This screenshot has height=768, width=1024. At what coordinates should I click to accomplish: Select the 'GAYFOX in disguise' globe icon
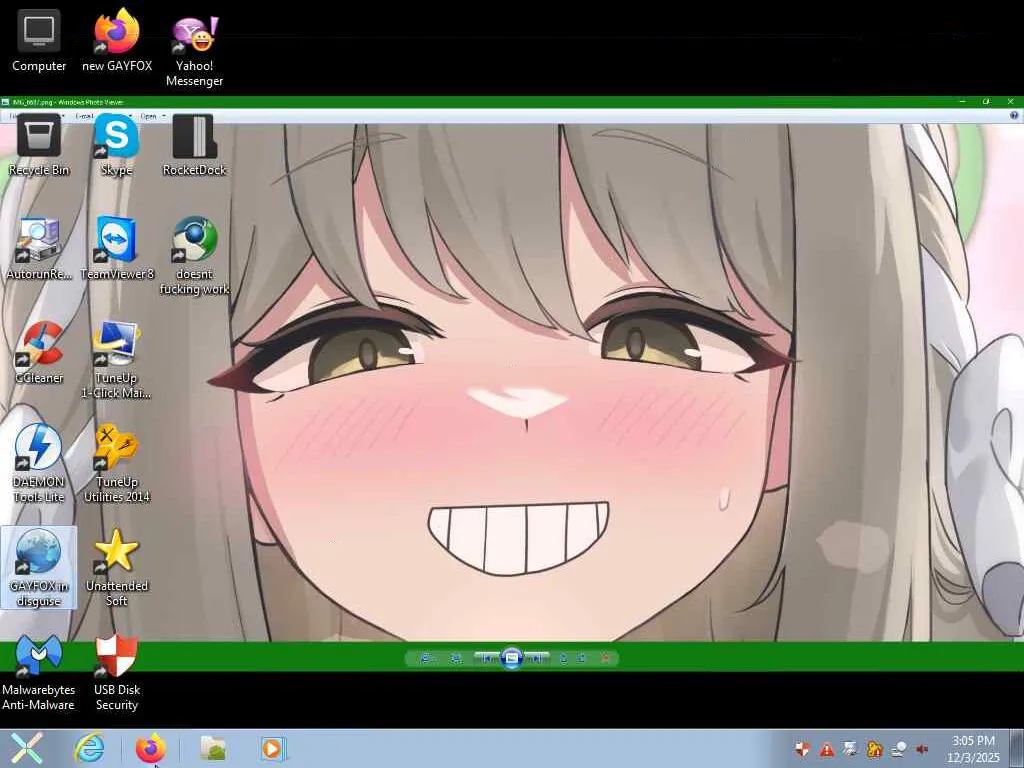click(39, 568)
